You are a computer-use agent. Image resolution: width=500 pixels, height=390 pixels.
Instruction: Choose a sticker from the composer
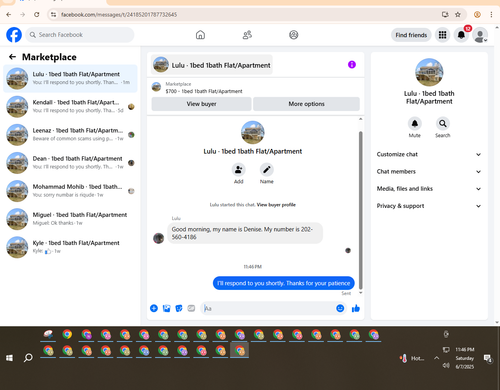pos(179,308)
